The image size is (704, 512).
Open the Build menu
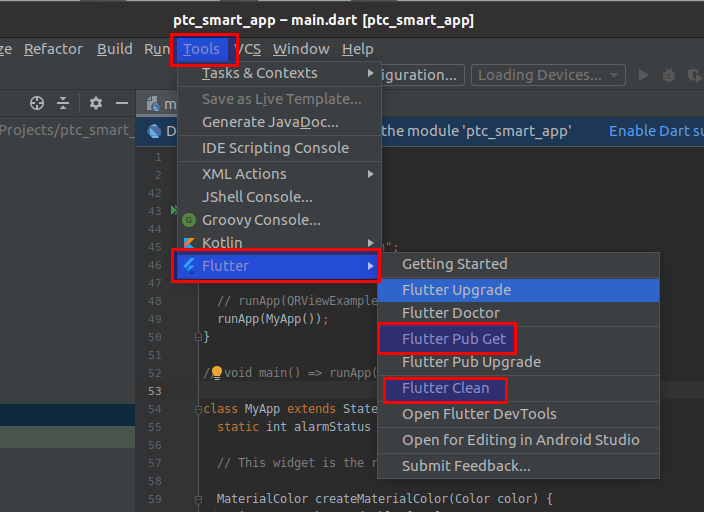point(114,49)
